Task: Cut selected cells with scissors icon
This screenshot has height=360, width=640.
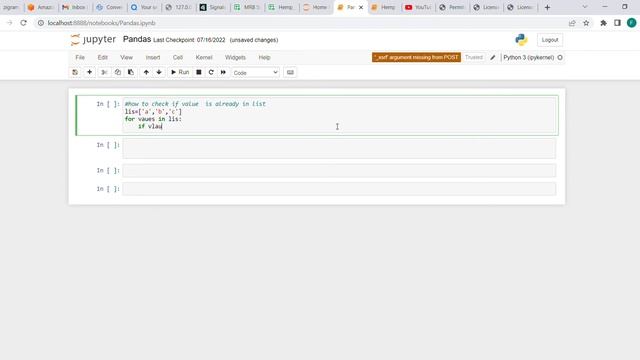Action: click(x=104, y=72)
